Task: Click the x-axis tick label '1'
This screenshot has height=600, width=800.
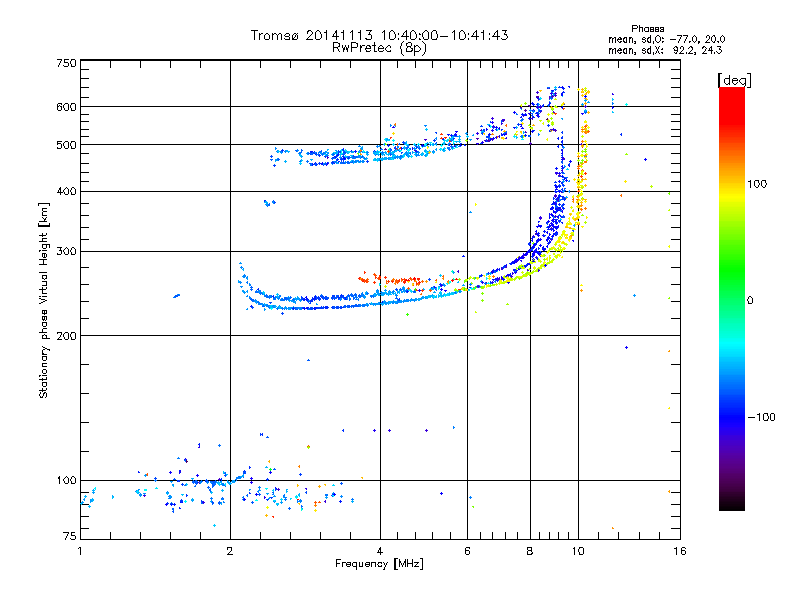Action: [80, 551]
